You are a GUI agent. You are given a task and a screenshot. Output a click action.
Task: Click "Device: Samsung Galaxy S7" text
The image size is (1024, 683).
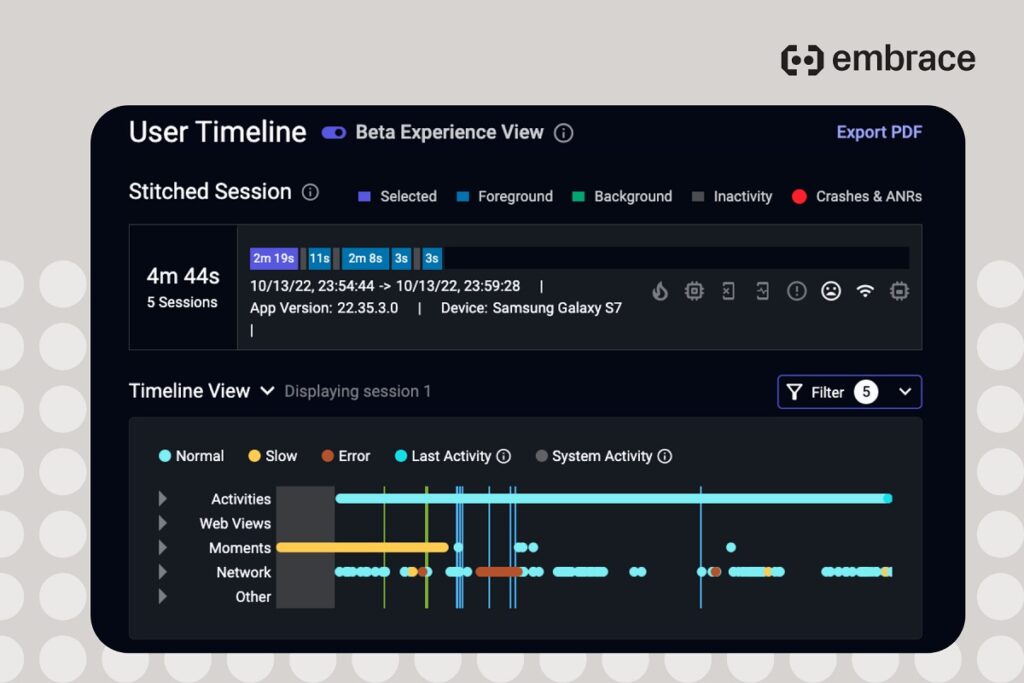point(531,308)
